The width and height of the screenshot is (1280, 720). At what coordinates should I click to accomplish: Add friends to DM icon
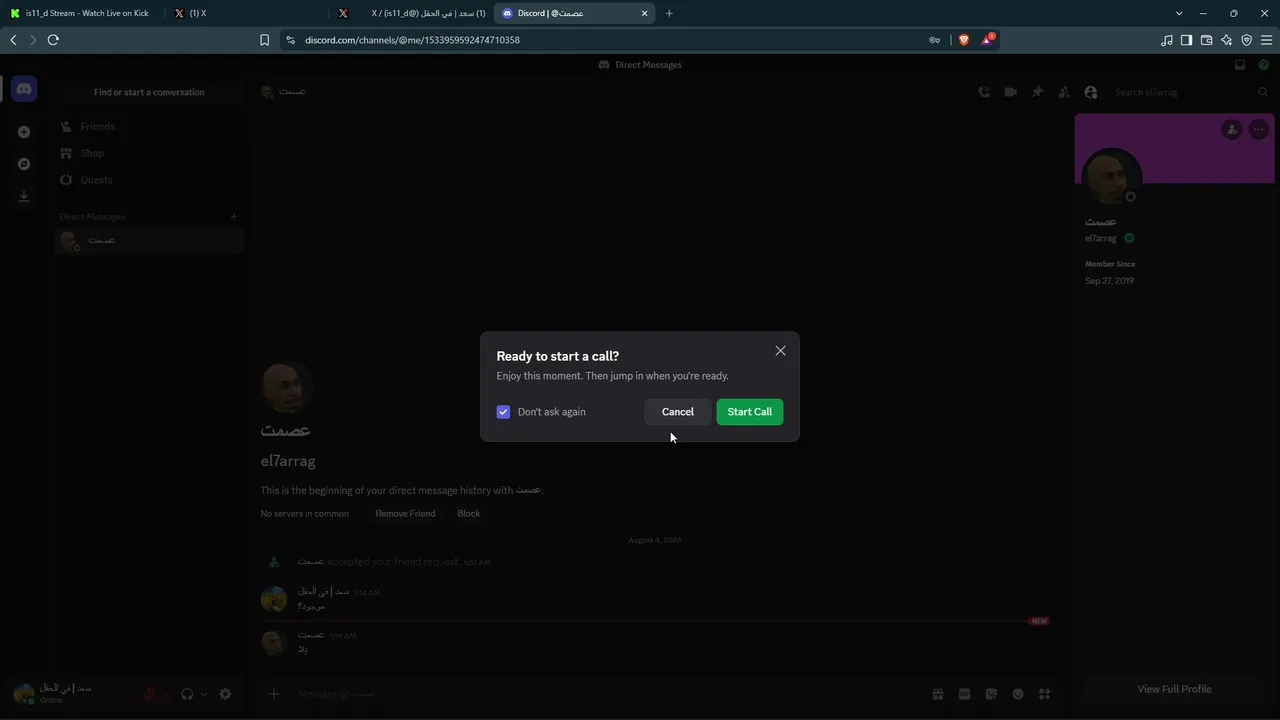coord(1064,92)
